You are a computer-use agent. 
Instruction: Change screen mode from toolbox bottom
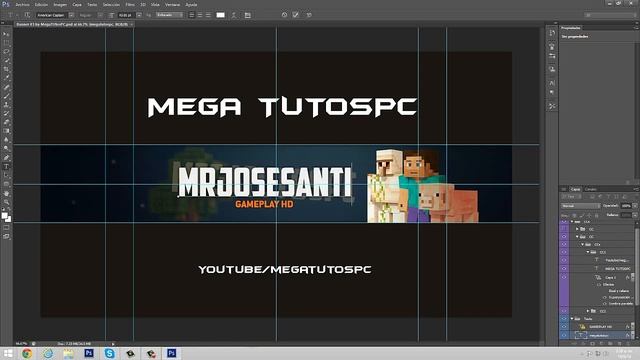click(6, 236)
